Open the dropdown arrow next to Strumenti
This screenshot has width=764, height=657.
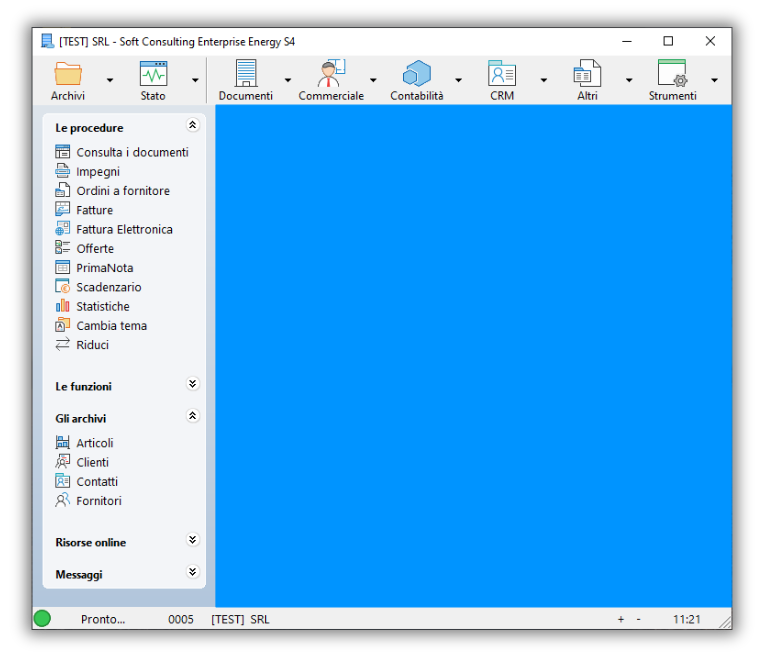click(714, 80)
